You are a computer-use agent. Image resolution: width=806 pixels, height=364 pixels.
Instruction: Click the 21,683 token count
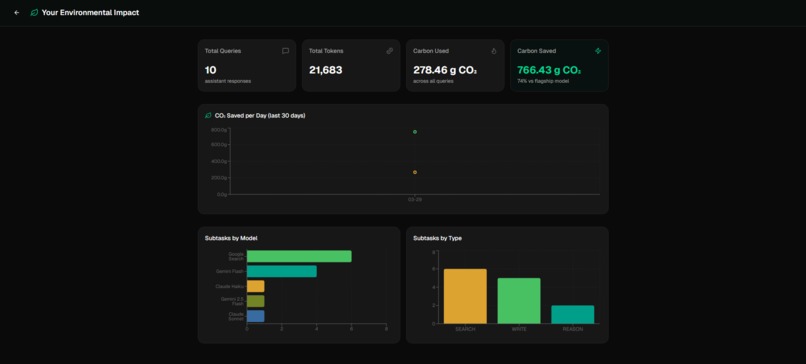[325, 70]
